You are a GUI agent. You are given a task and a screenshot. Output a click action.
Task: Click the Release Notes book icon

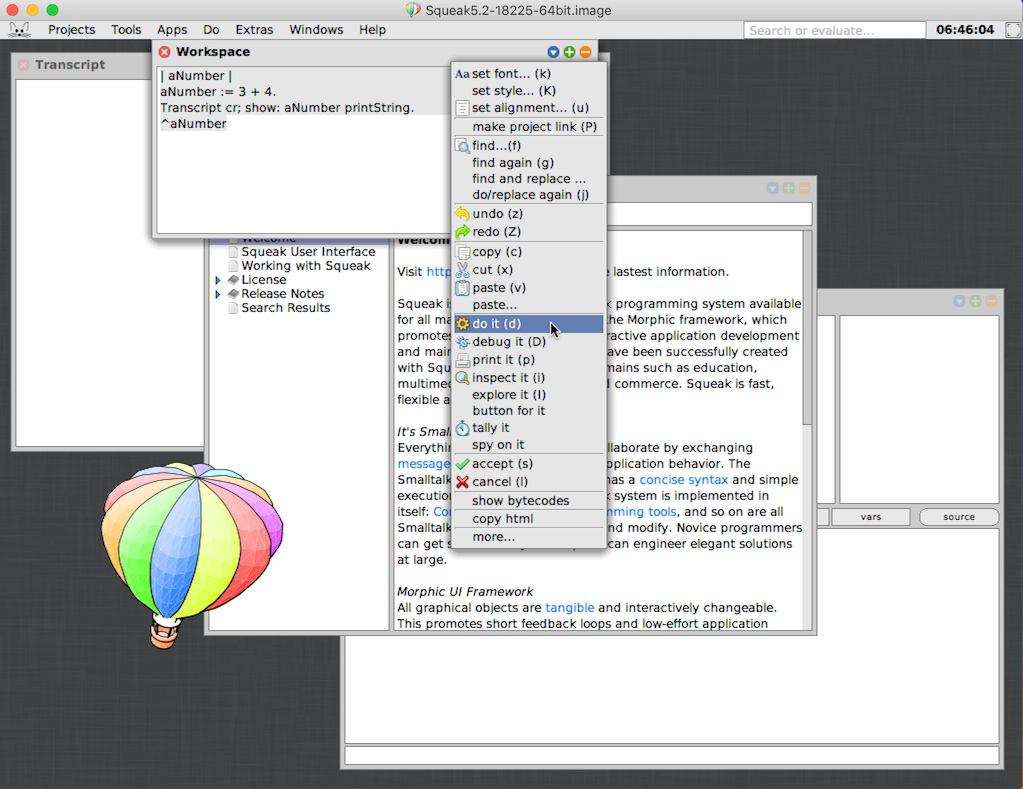point(234,294)
